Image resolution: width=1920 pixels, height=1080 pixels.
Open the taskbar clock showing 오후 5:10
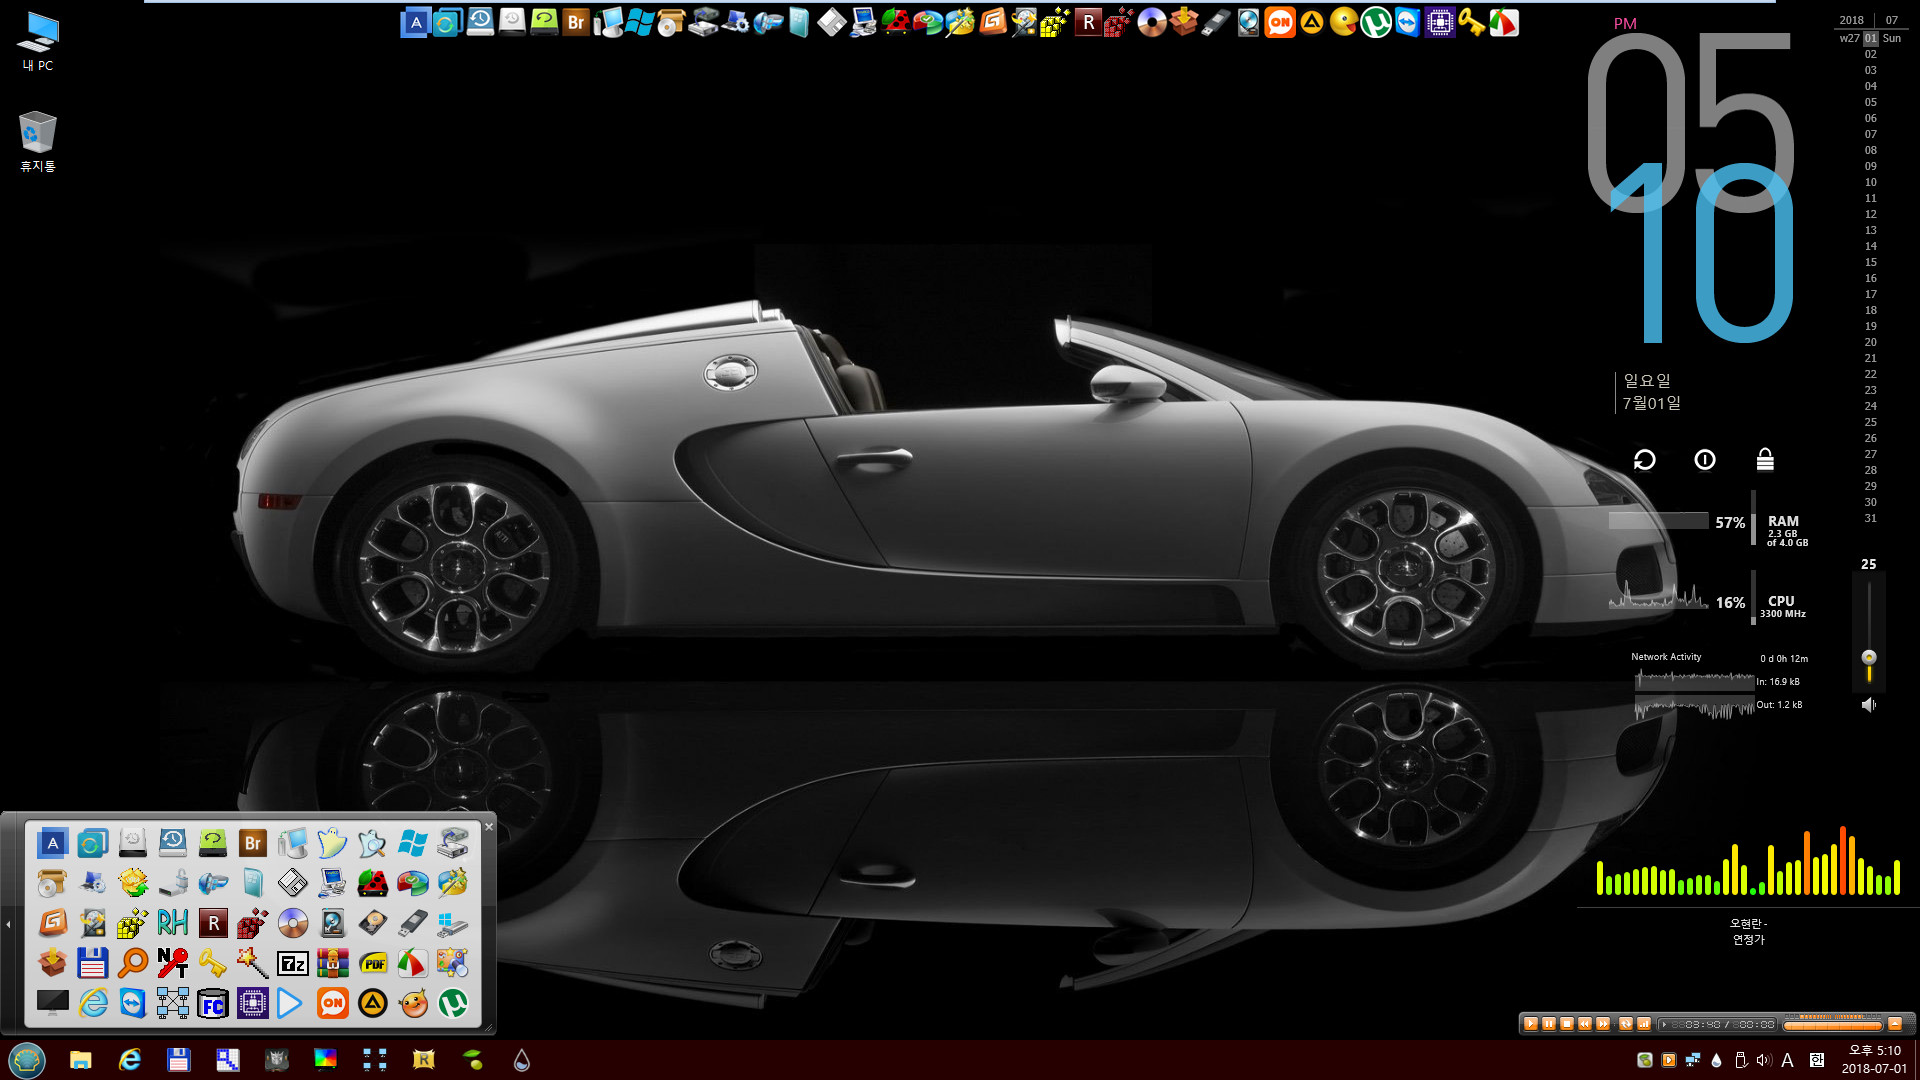tap(1874, 1059)
